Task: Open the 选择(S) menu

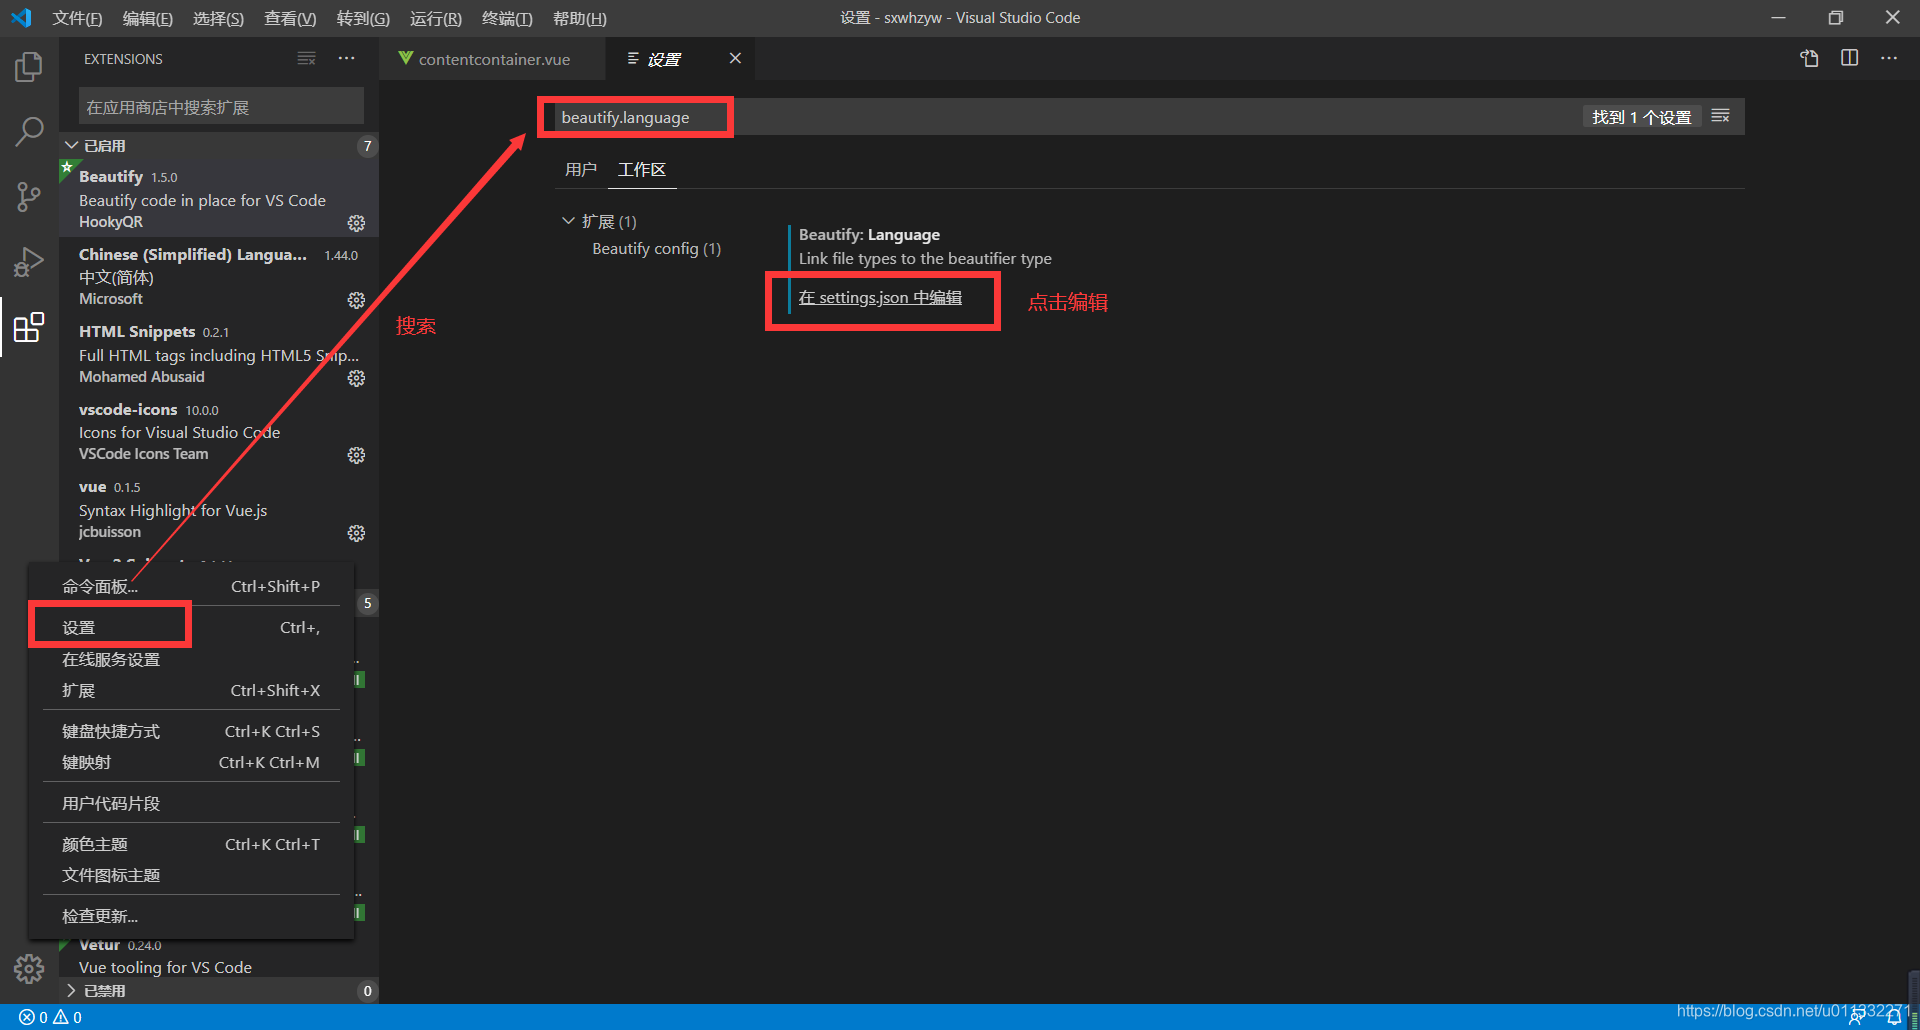Action: click(x=218, y=18)
